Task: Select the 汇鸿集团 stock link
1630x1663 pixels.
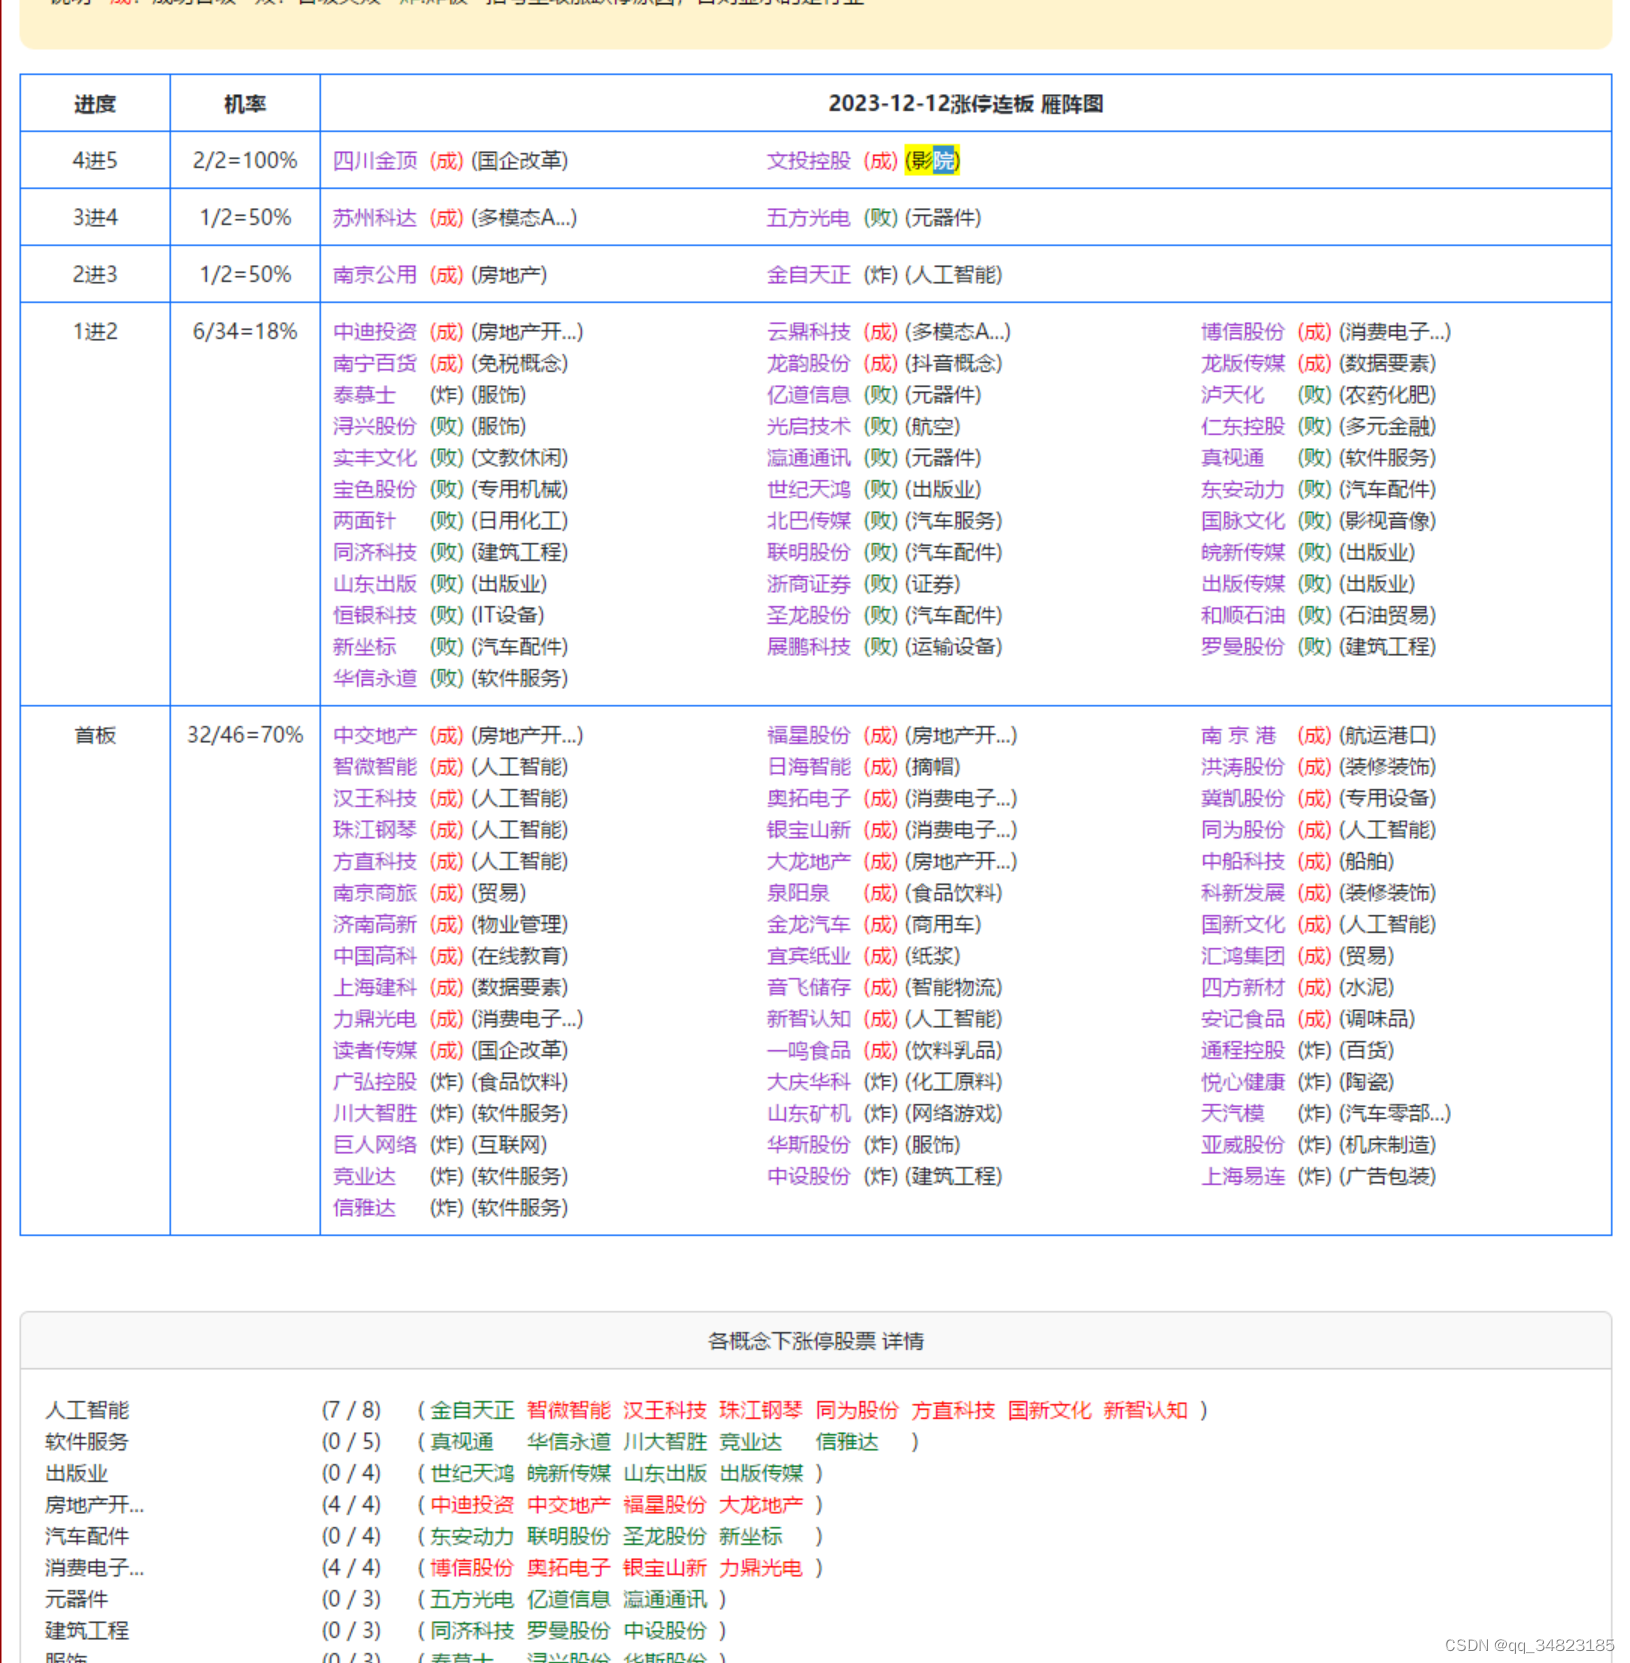Action: pyautogui.click(x=1243, y=956)
